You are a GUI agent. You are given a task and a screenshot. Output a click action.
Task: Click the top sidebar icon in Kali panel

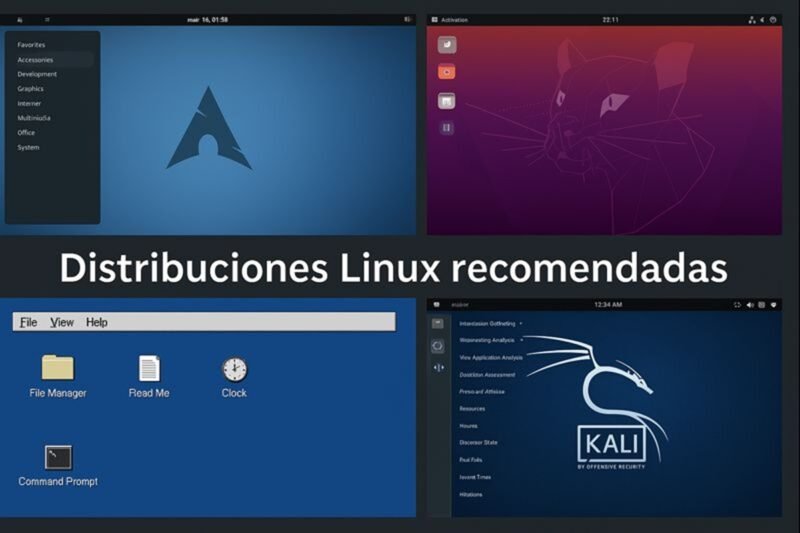coord(438,323)
